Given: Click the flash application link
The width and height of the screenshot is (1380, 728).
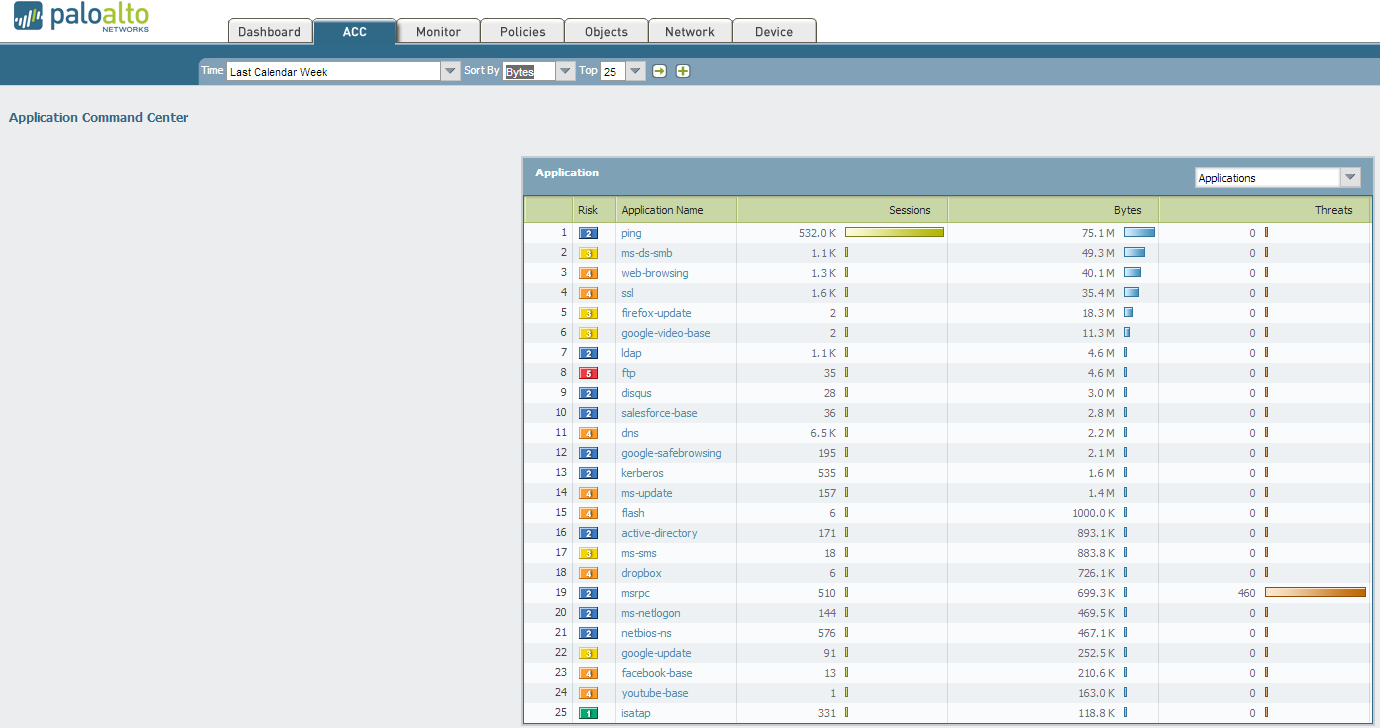Looking at the screenshot, I should pyautogui.click(x=632, y=513).
